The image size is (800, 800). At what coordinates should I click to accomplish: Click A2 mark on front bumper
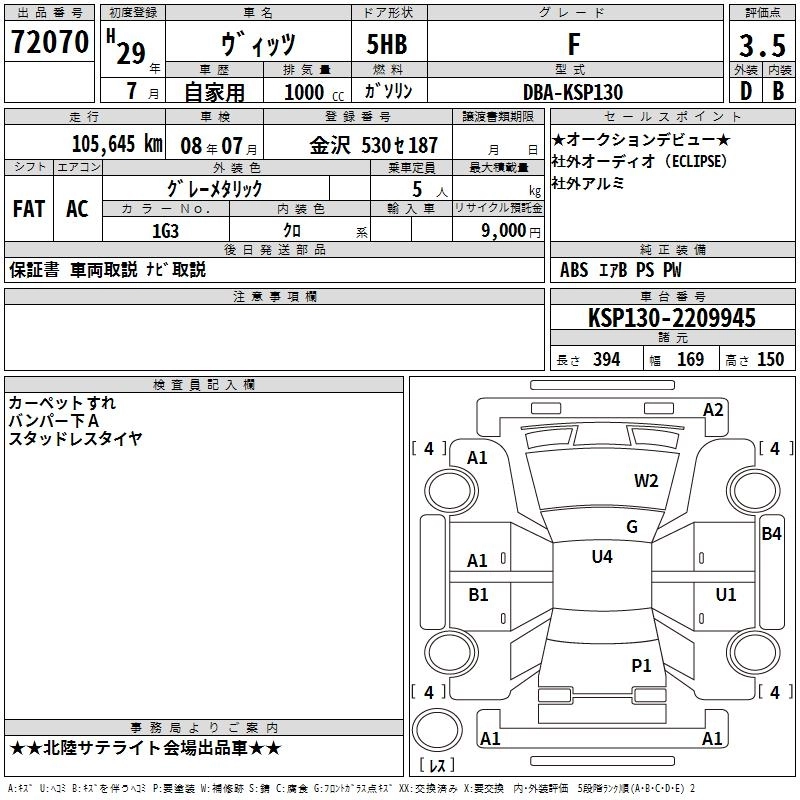pos(713,410)
